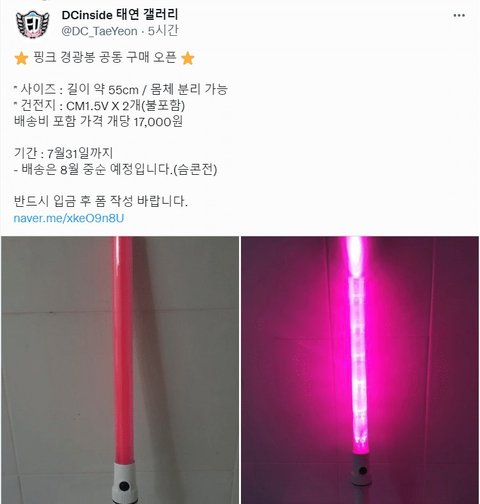Click the headline 핑크 경광봉 공동 구매 오픈
480x504 pixels.
(105, 58)
